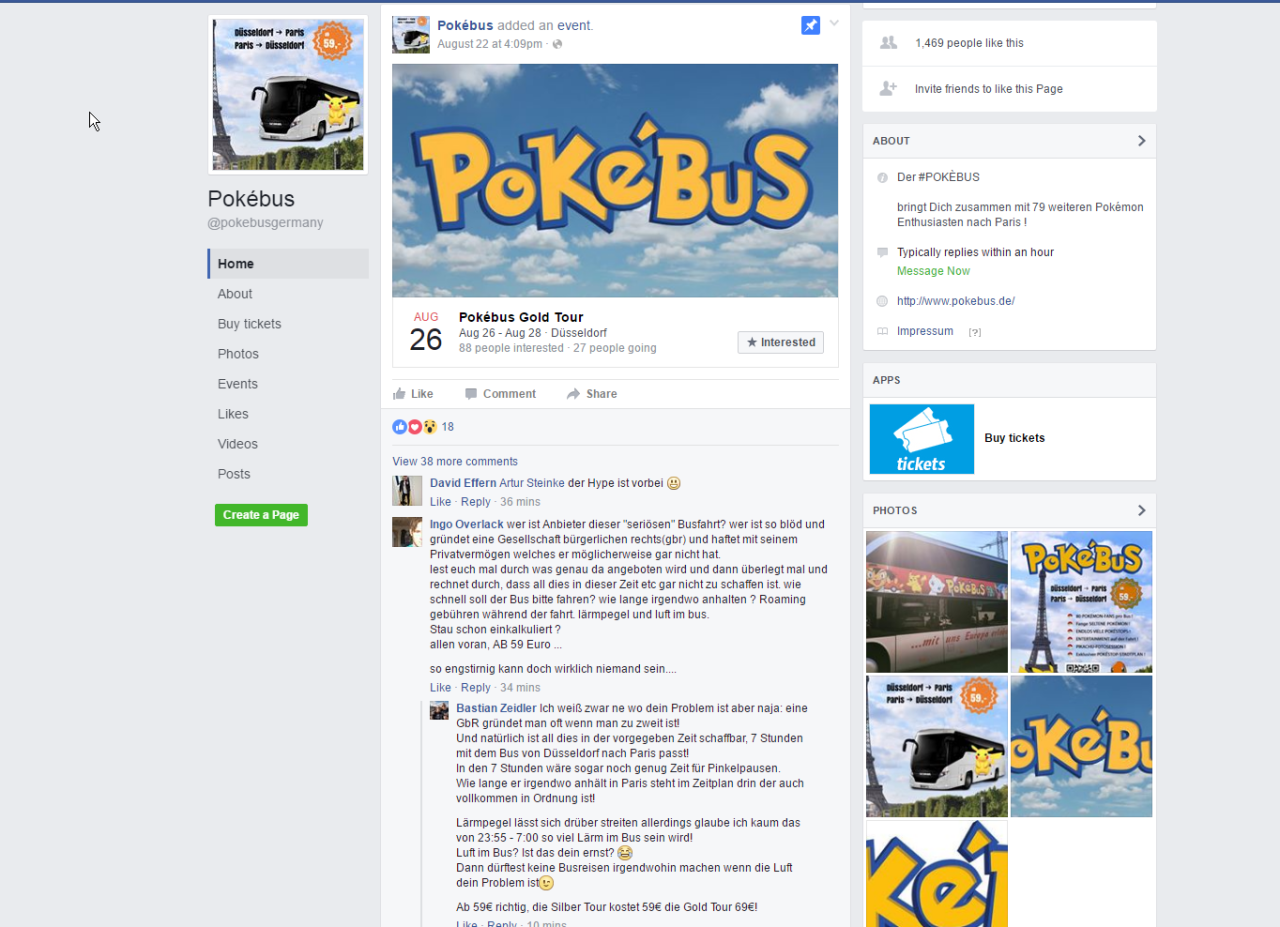Expand View 38 more comments

[455, 461]
